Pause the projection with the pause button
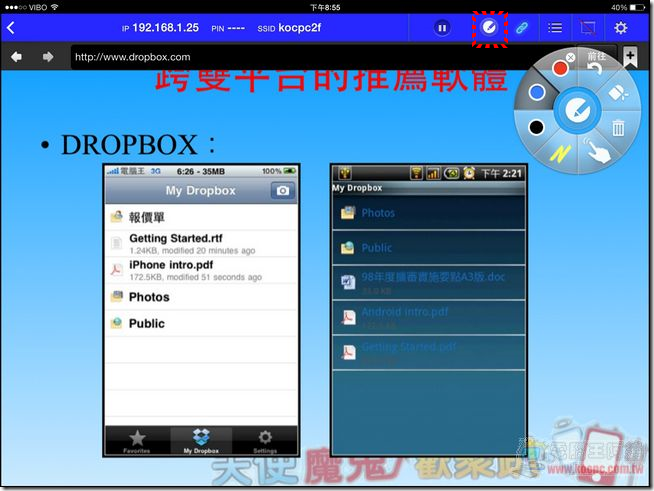This screenshot has height=491, width=654. pos(442,28)
